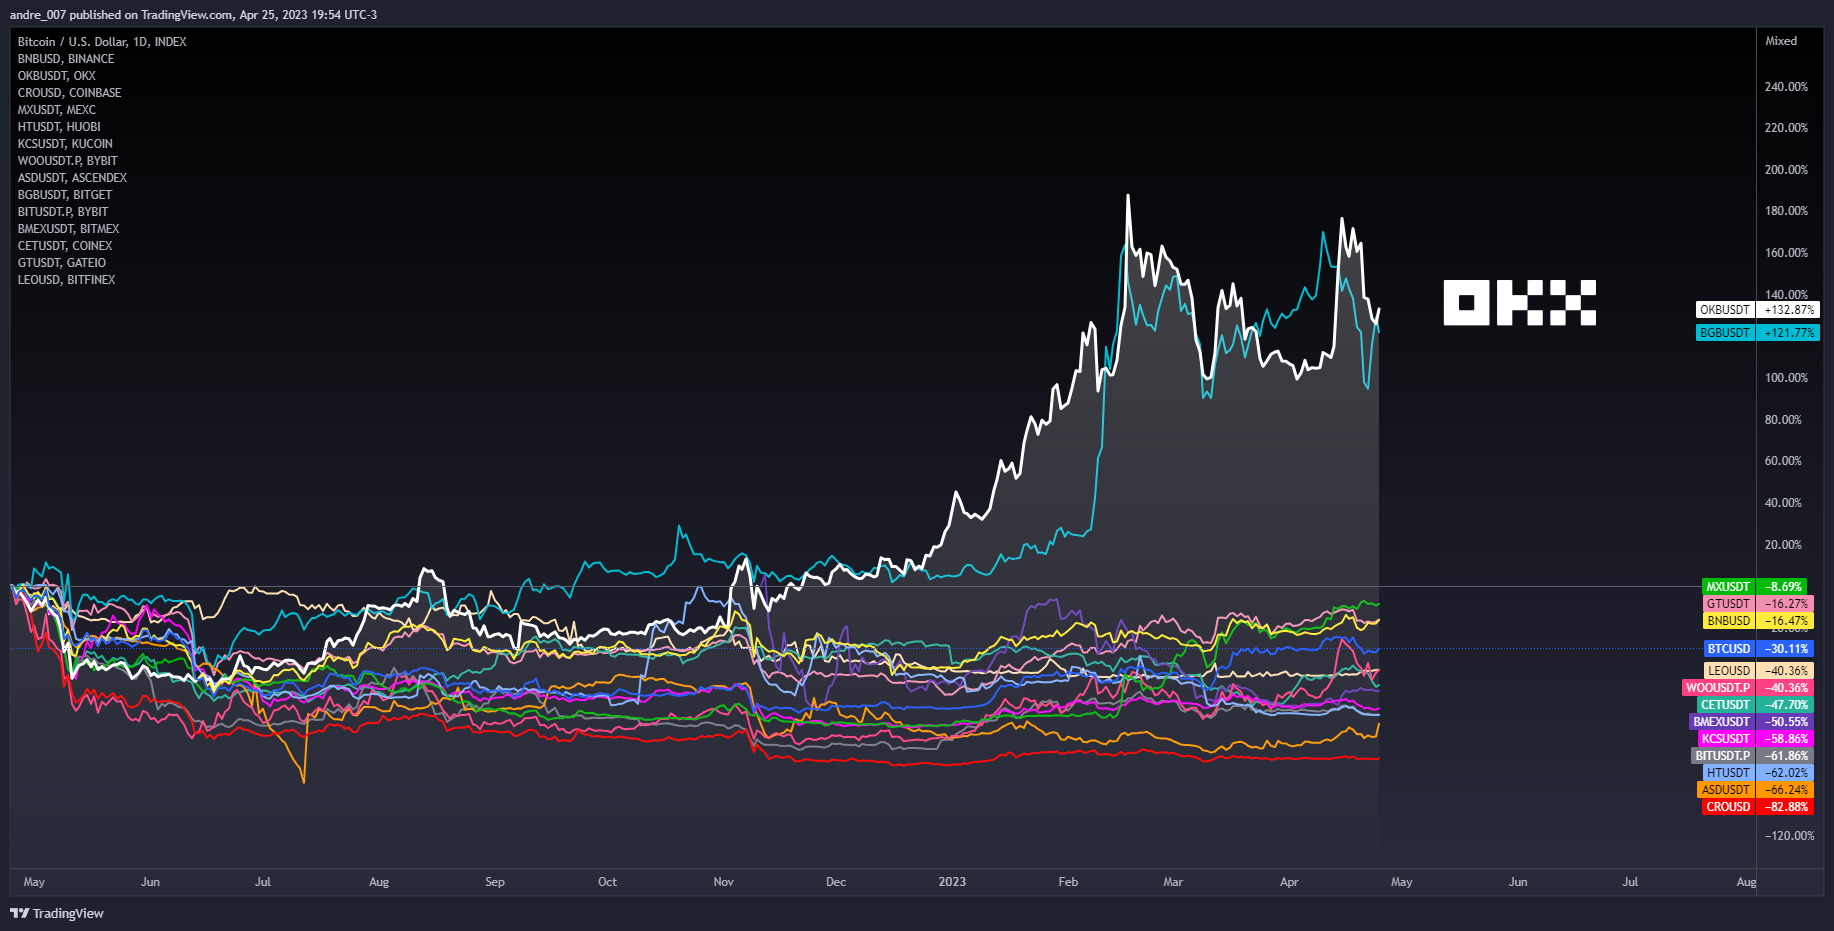Select the CETUSDT, COINEX legend entry
The width and height of the screenshot is (1834, 931).
tap(65, 246)
